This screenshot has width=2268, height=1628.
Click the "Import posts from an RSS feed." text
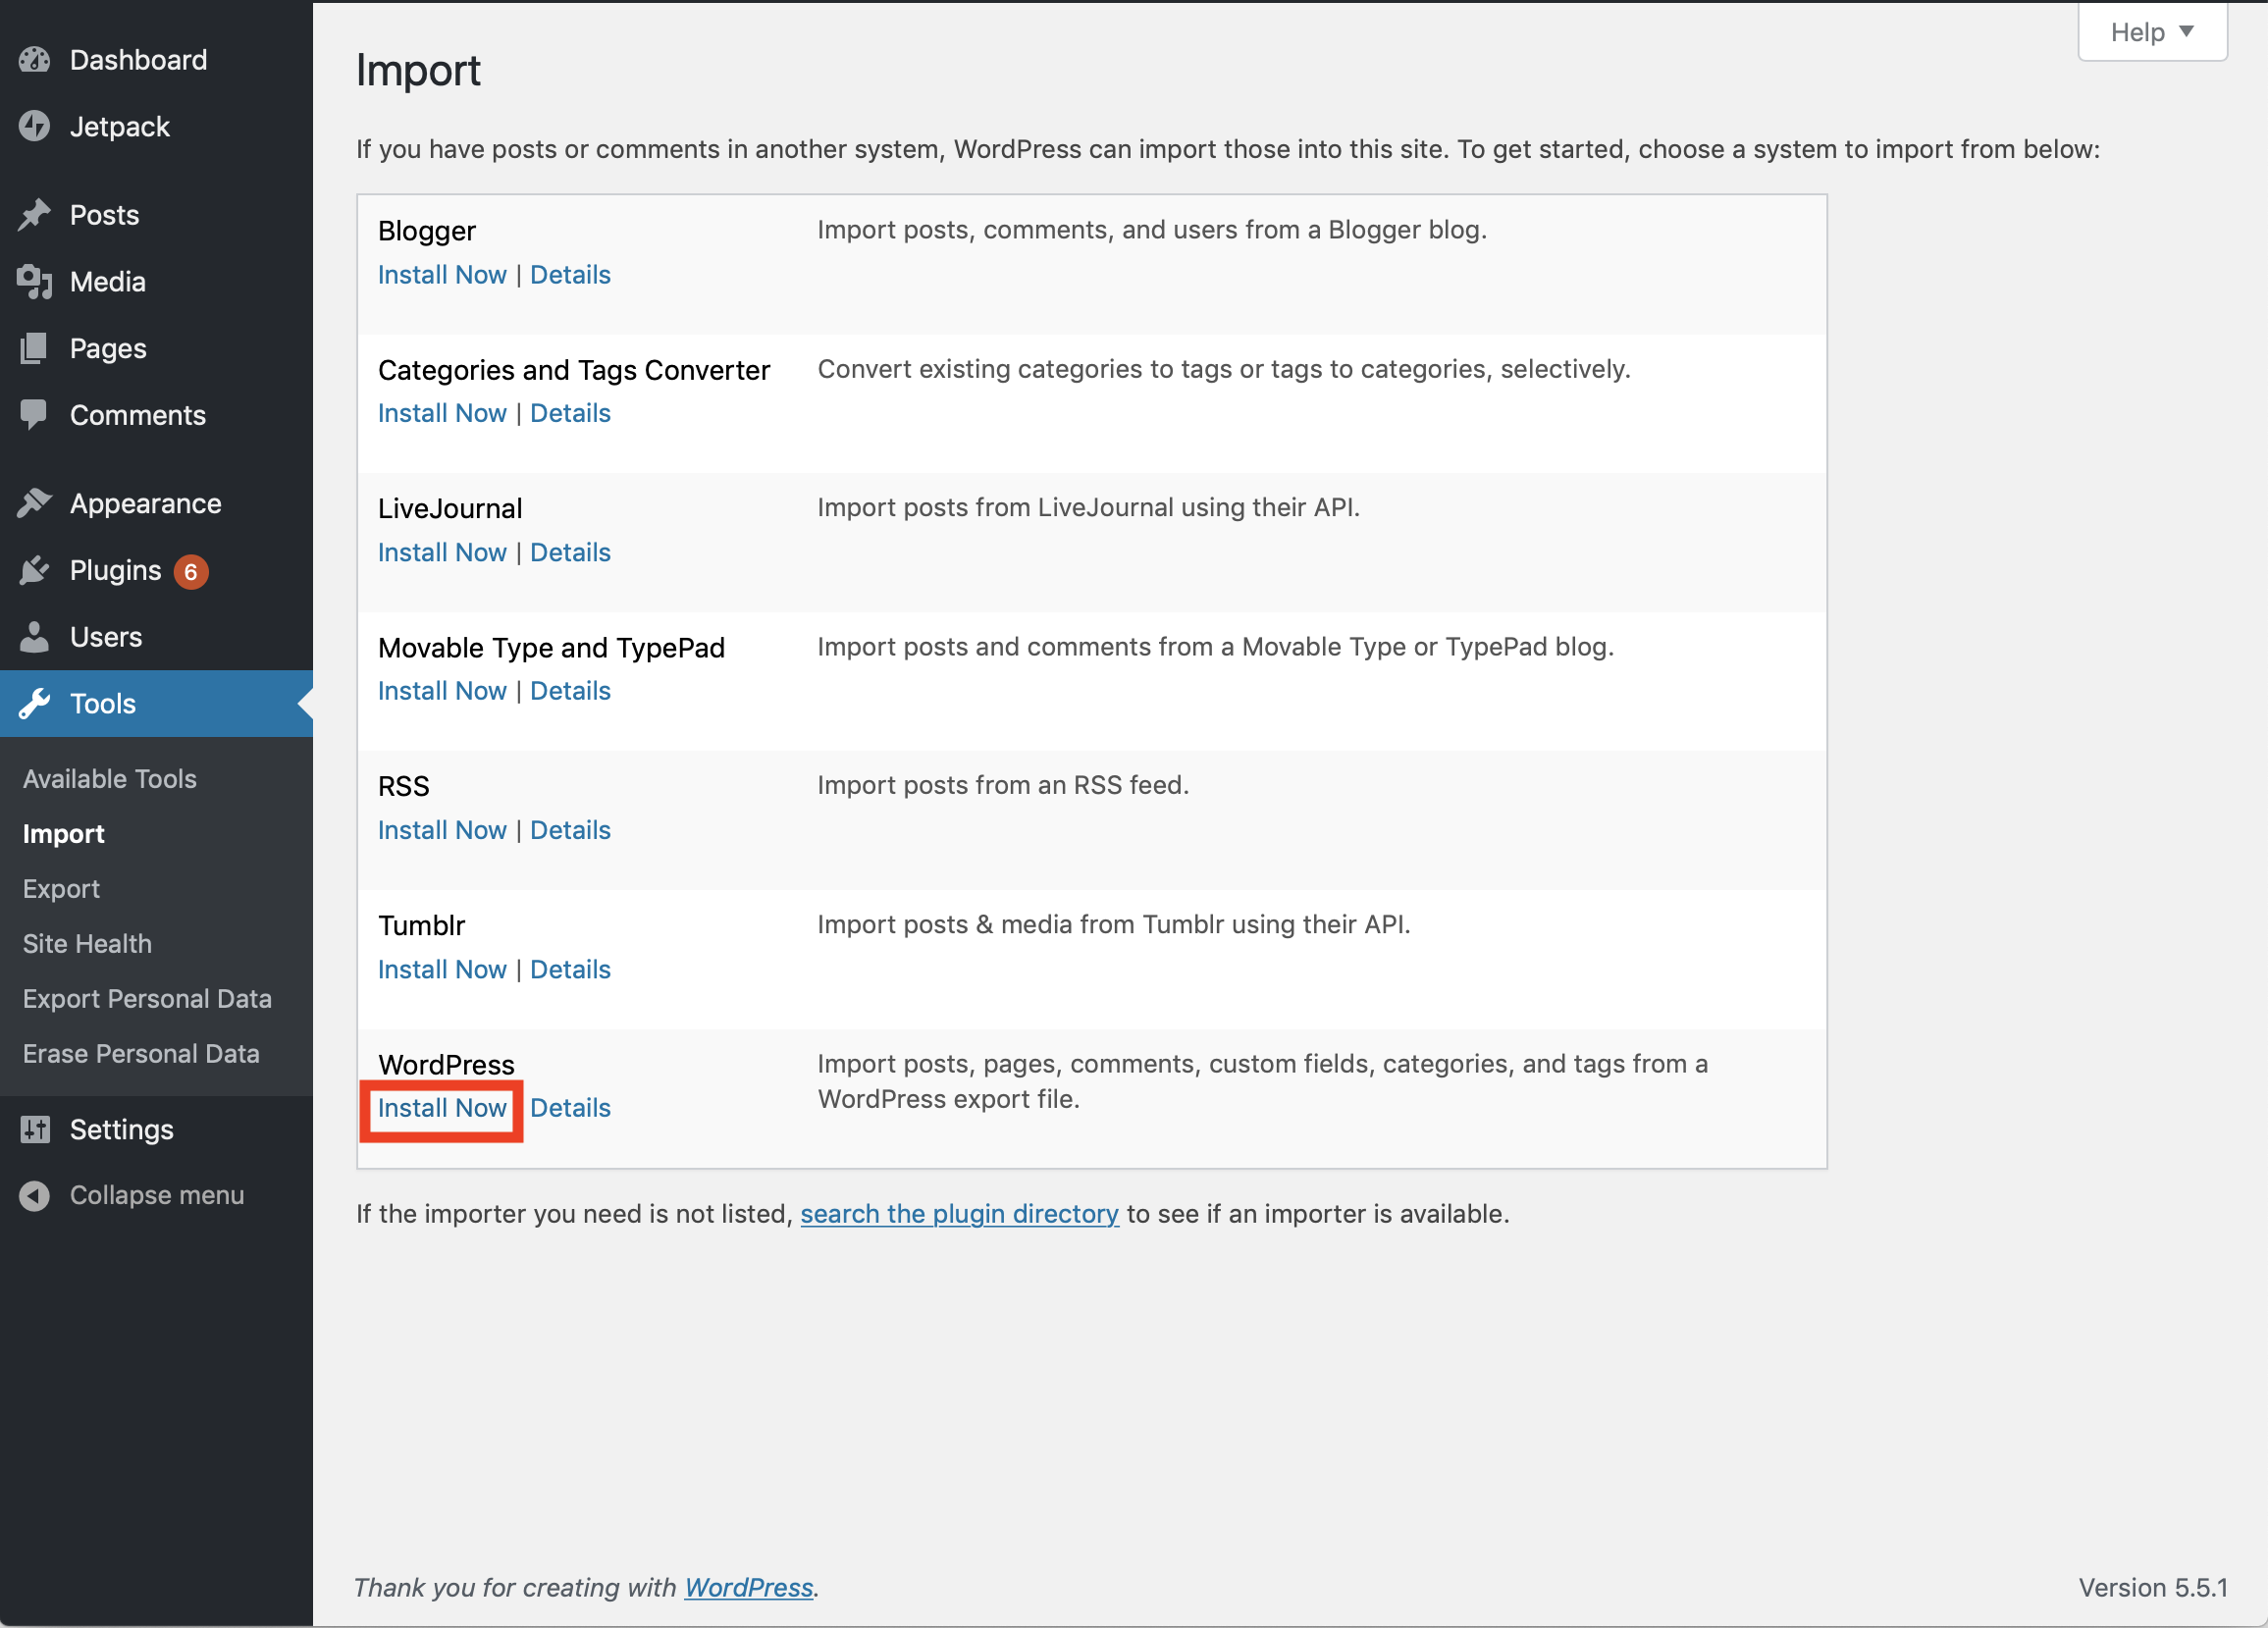(x=1003, y=785)
